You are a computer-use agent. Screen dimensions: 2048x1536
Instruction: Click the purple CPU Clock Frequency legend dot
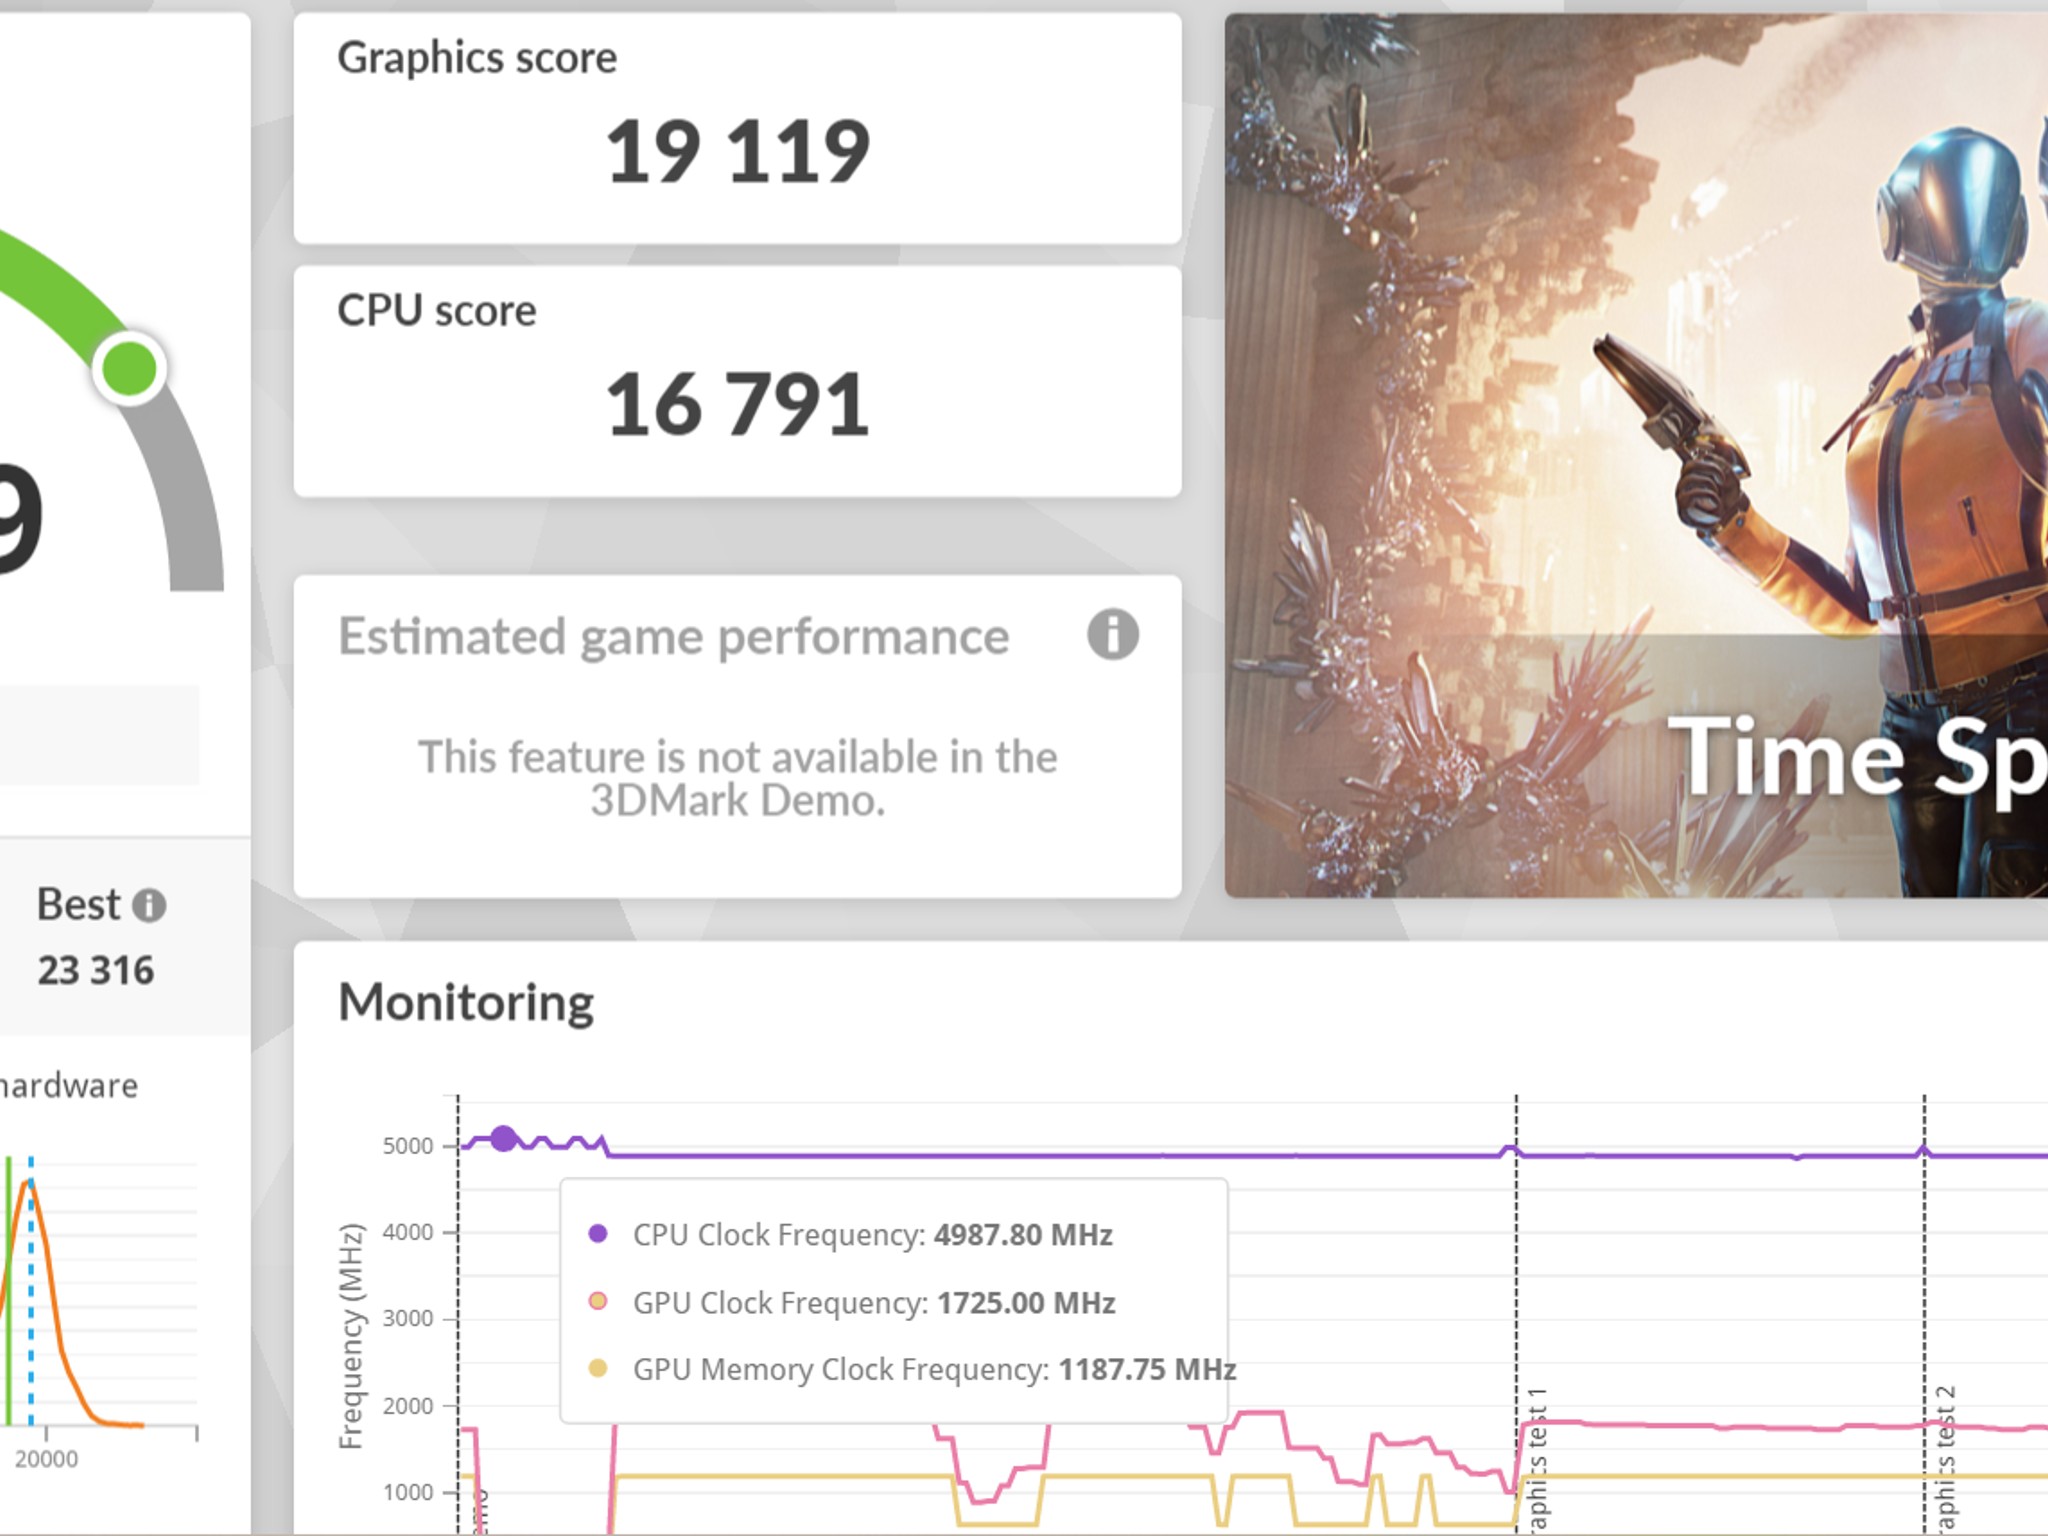coord(598,1233)
